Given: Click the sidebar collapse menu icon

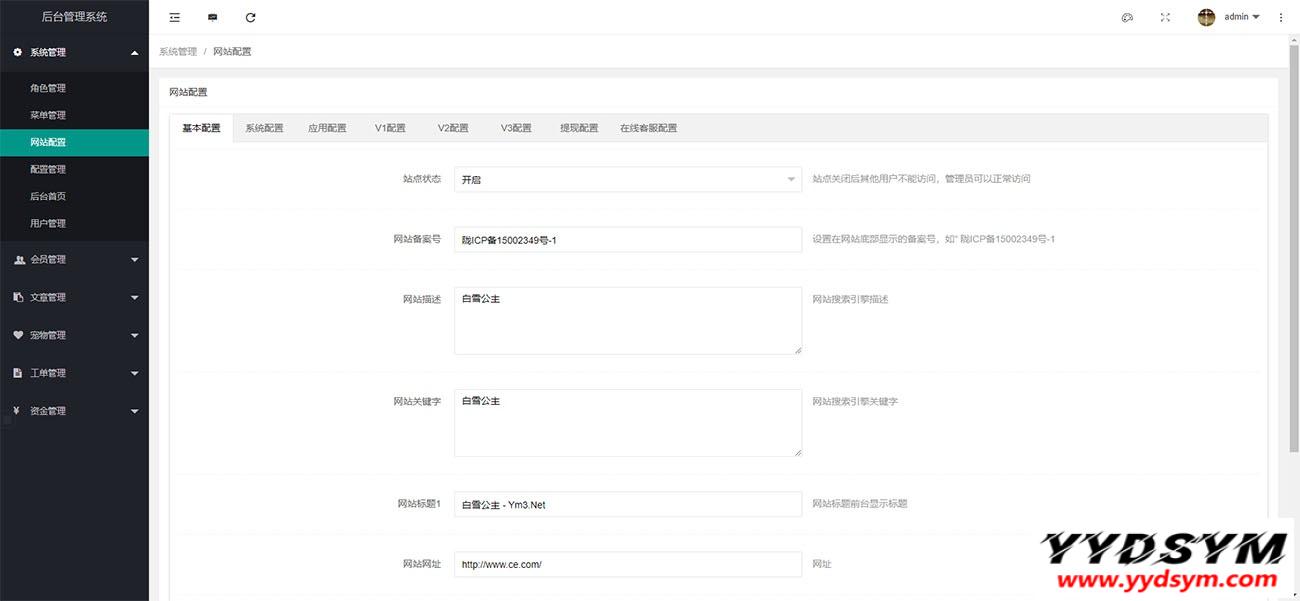Looking at the screenshot, I should [x=175, y=17].
